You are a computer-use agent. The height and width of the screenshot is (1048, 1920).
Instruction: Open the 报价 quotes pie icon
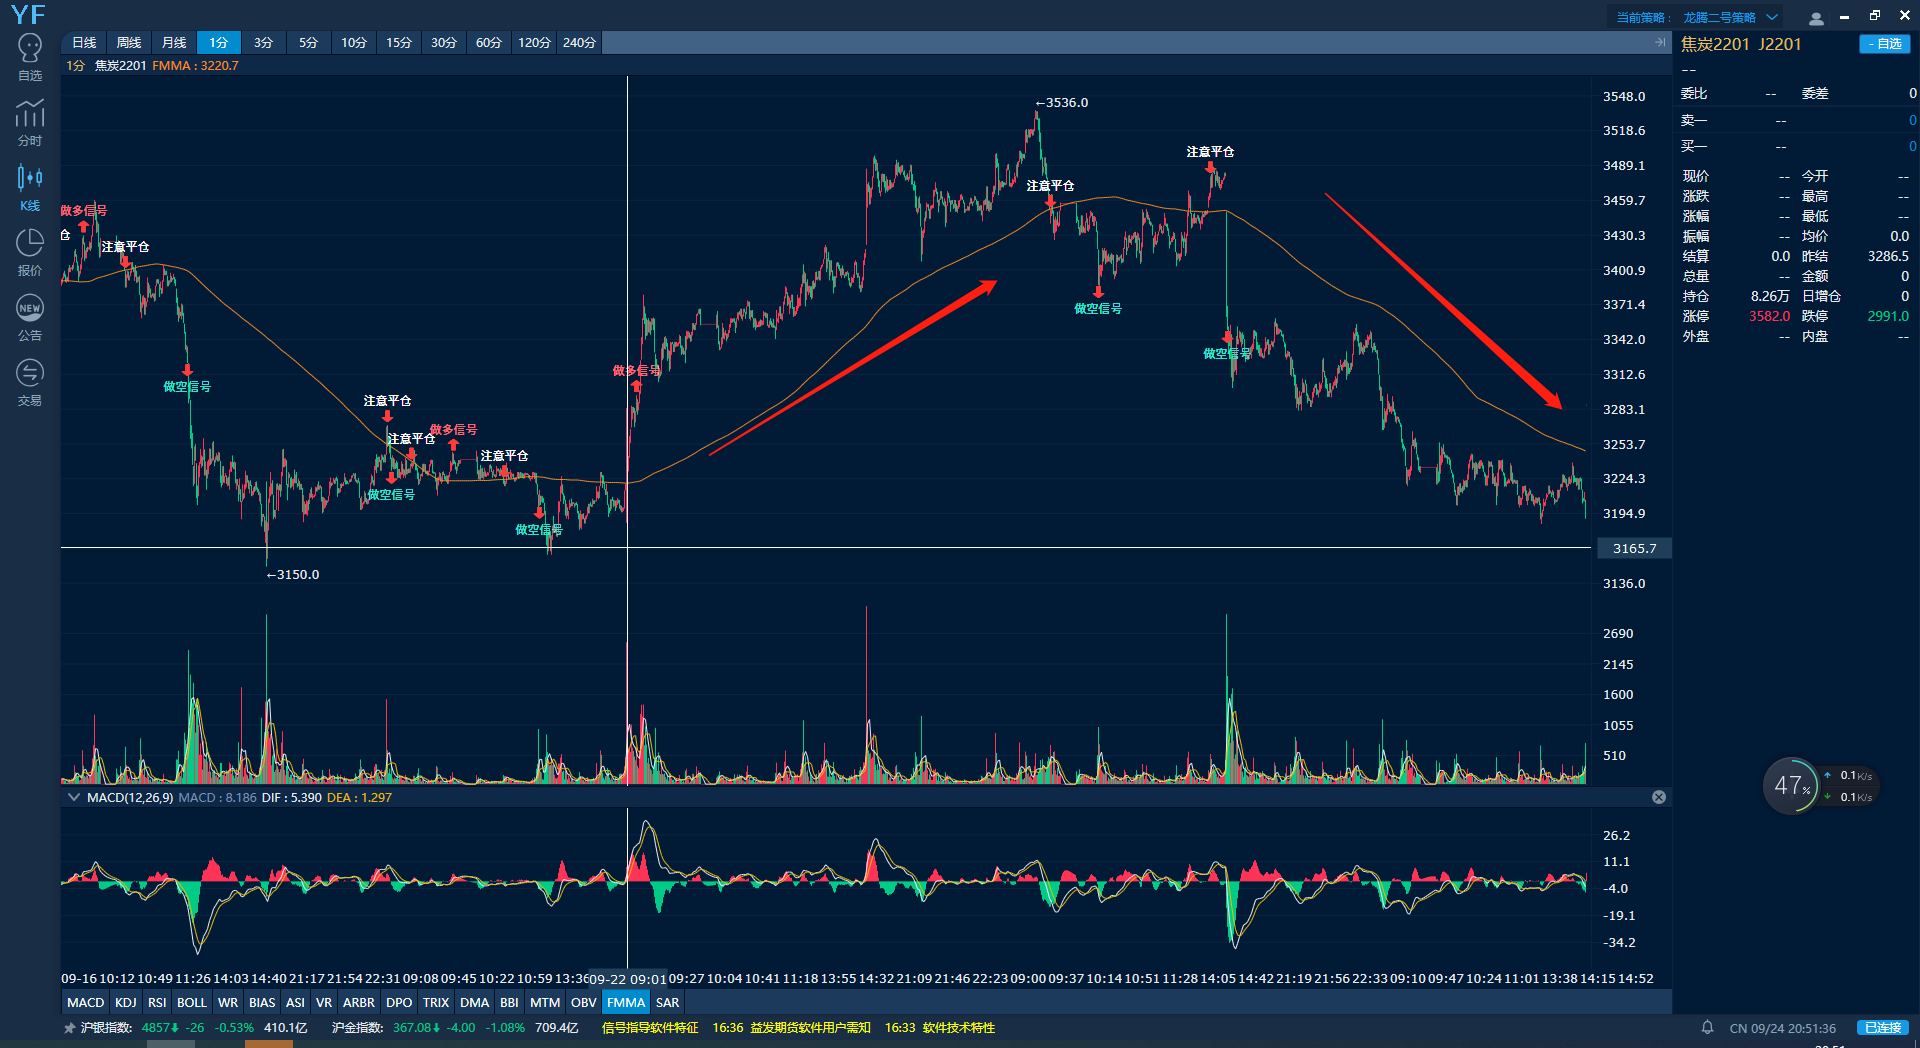tap(30, 252)
